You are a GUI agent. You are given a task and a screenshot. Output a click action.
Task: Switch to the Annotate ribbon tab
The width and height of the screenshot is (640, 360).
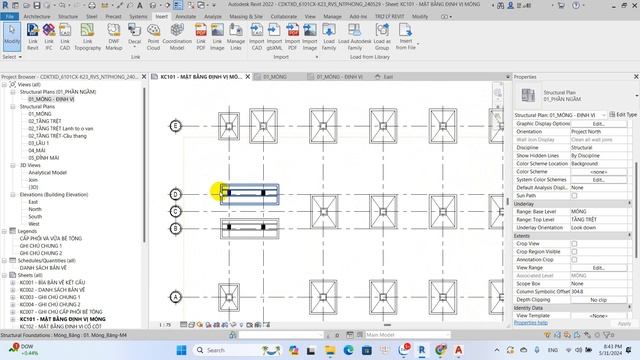pos(186,17)
